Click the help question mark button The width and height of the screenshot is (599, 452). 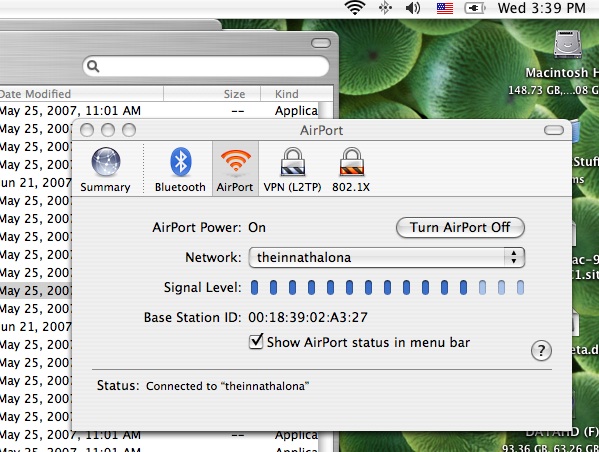(541, 350)
